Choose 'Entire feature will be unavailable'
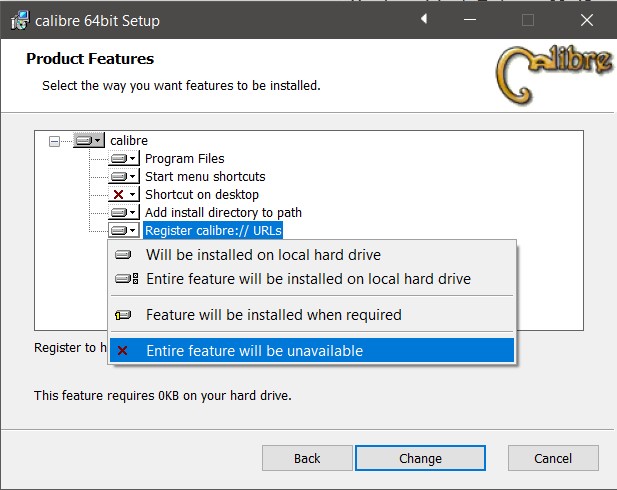The width and height of the screenshot is (617, 490). tap(254, 351)
